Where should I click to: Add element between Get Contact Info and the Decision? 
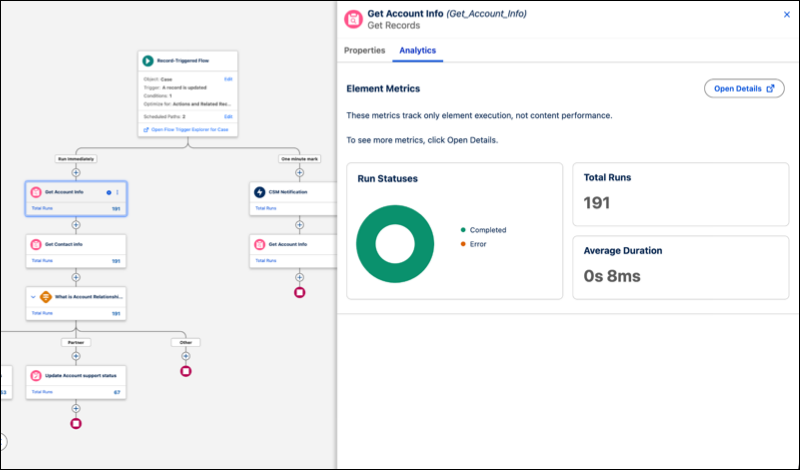(76, 277)
